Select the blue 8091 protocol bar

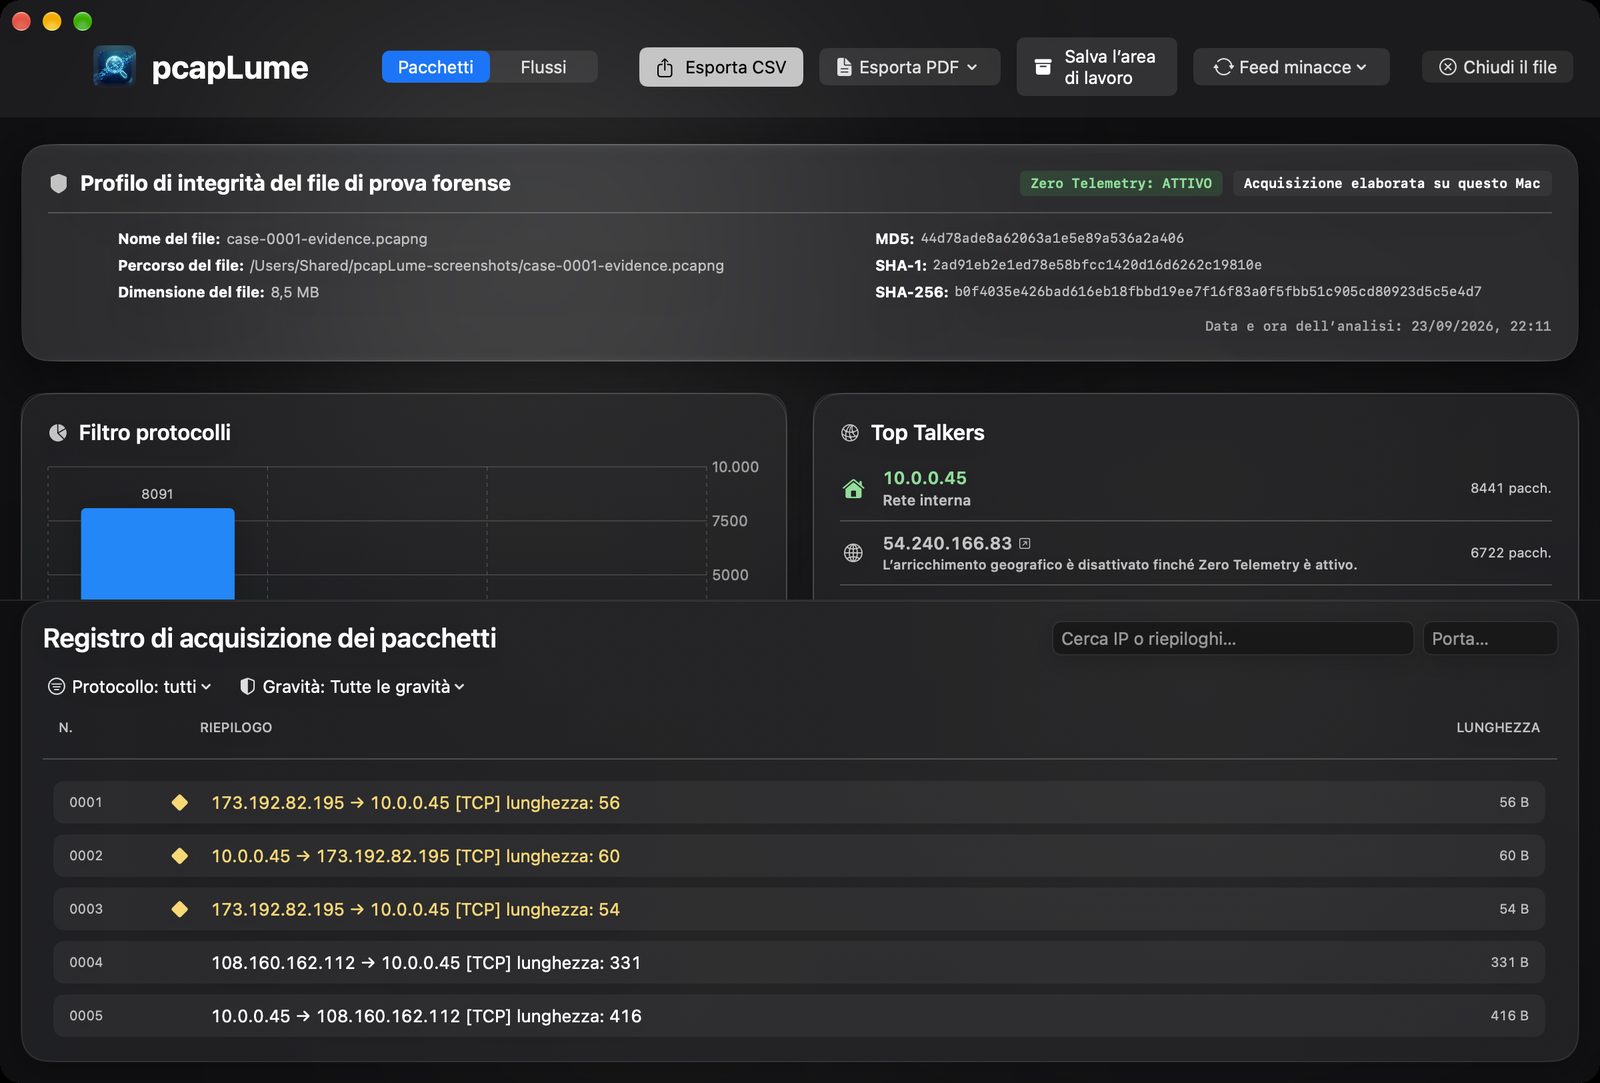coord(158,554)
